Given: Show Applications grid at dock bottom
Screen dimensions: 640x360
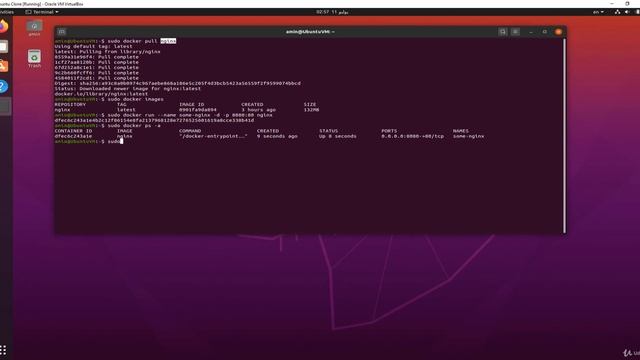Looking at the screenshot, I should pos(3,350).
